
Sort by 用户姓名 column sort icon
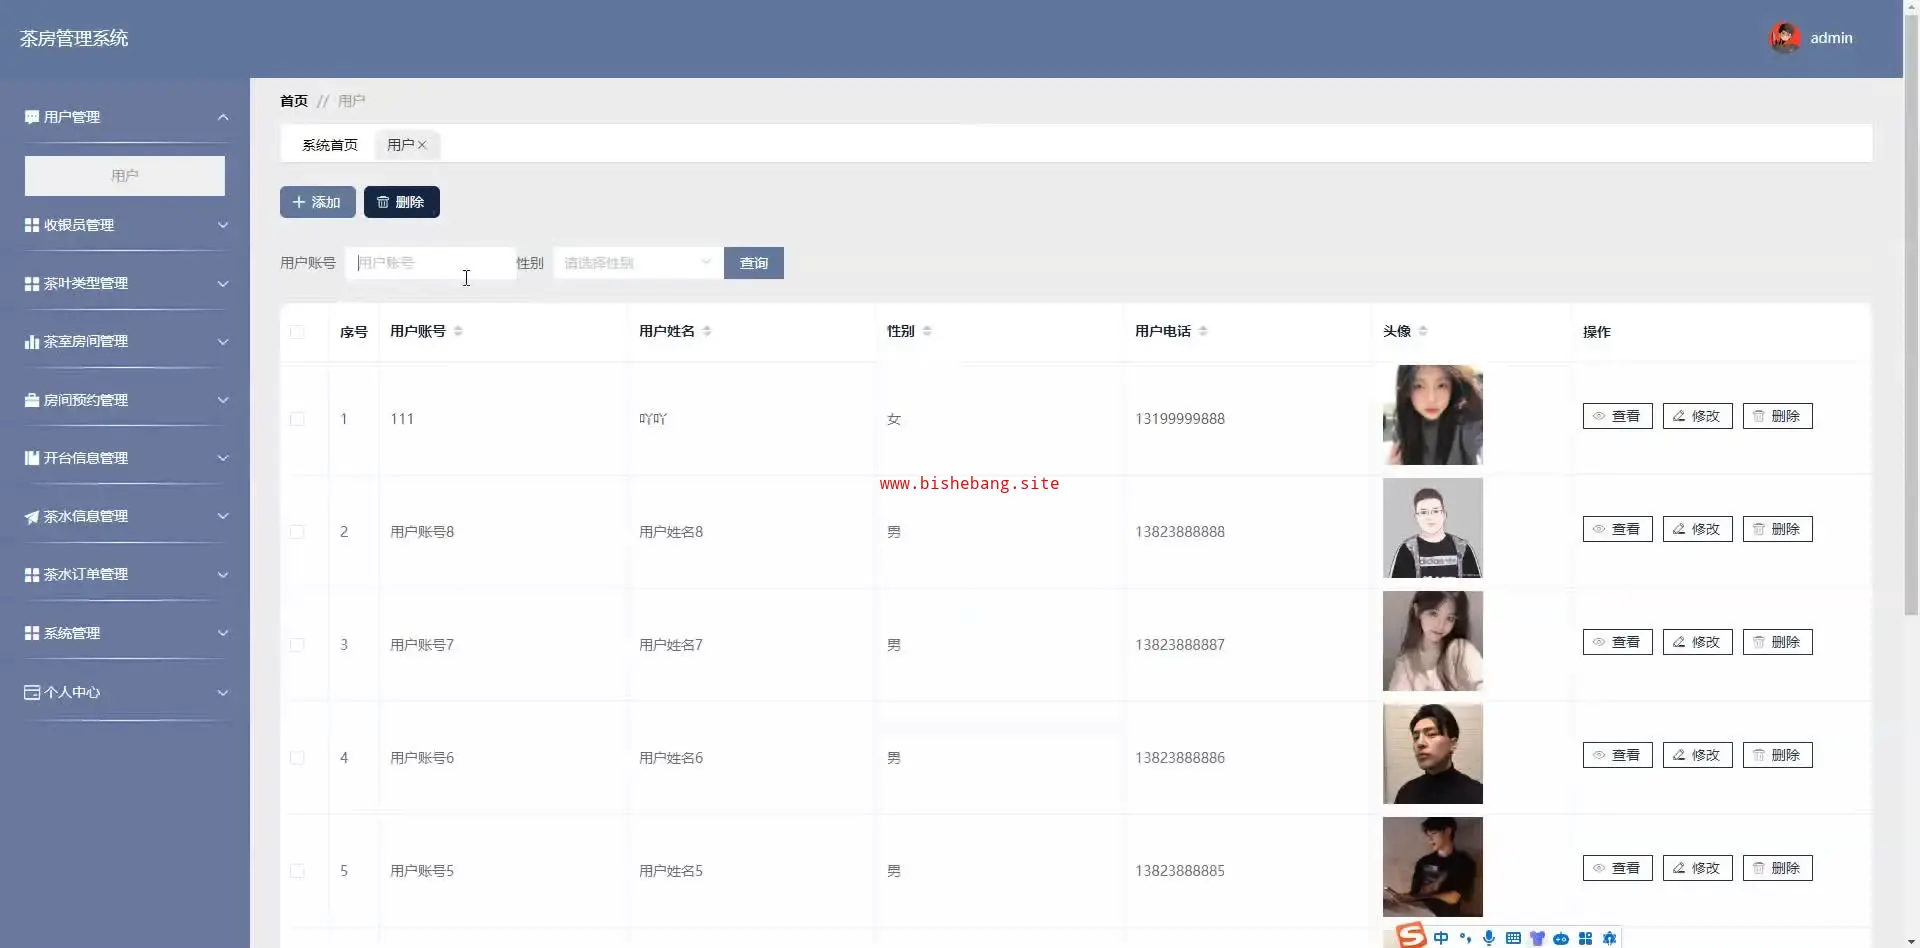[707, 331]
